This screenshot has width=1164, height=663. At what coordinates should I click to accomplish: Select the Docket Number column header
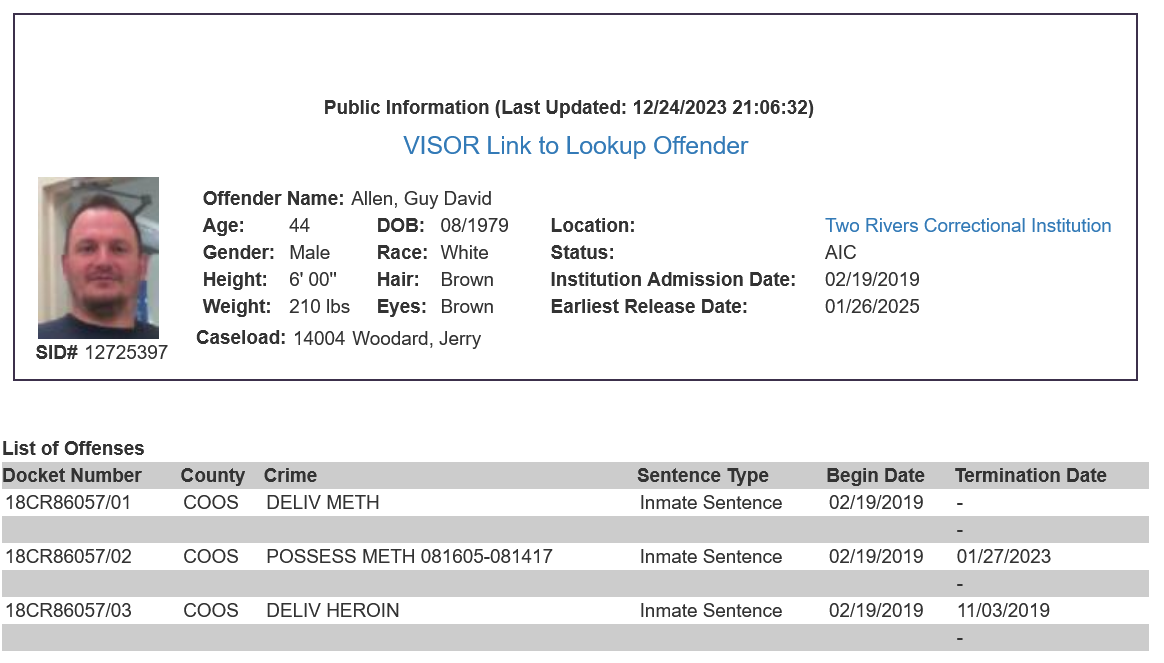click(x=72, y=475)
